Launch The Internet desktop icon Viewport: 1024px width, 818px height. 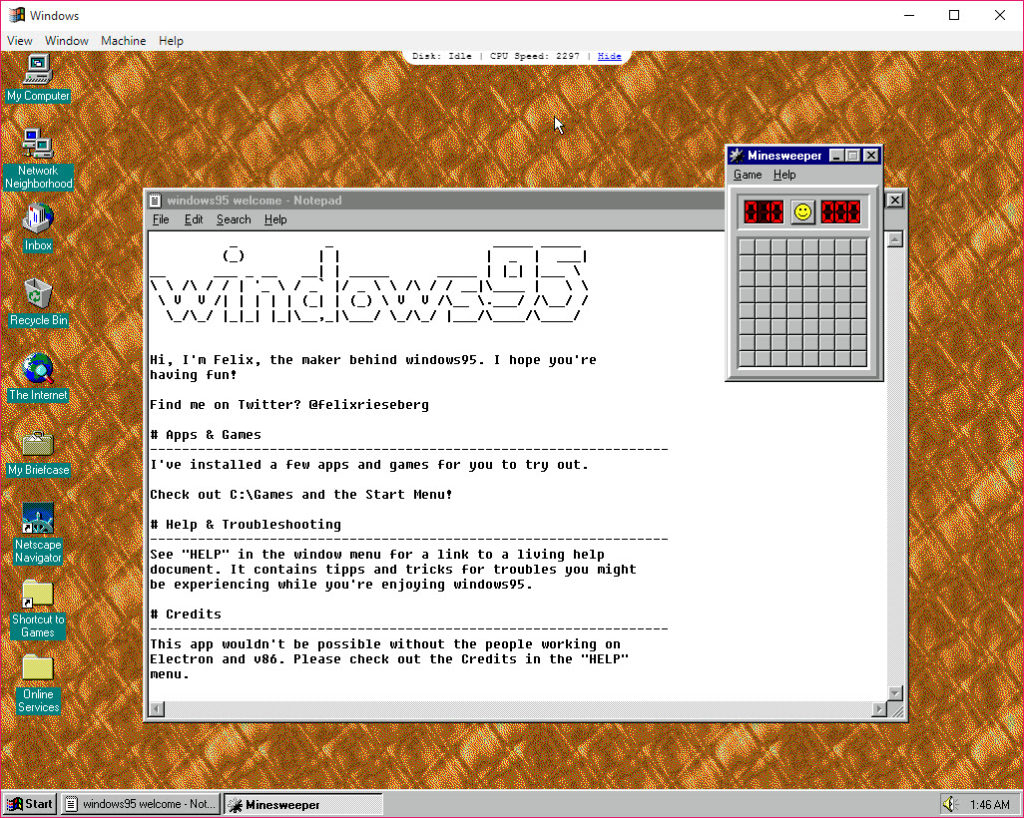point(38,369)
